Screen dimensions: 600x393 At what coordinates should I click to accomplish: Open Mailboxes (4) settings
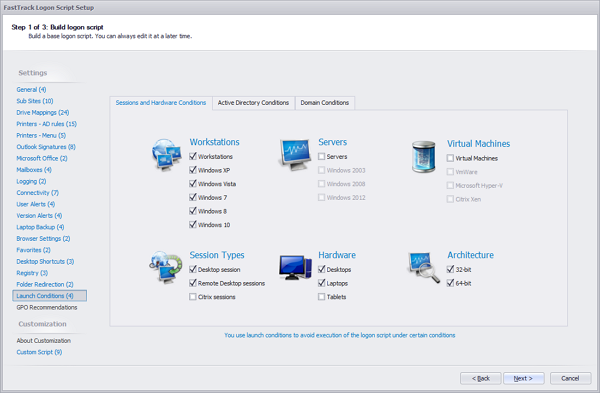[34, 170]
